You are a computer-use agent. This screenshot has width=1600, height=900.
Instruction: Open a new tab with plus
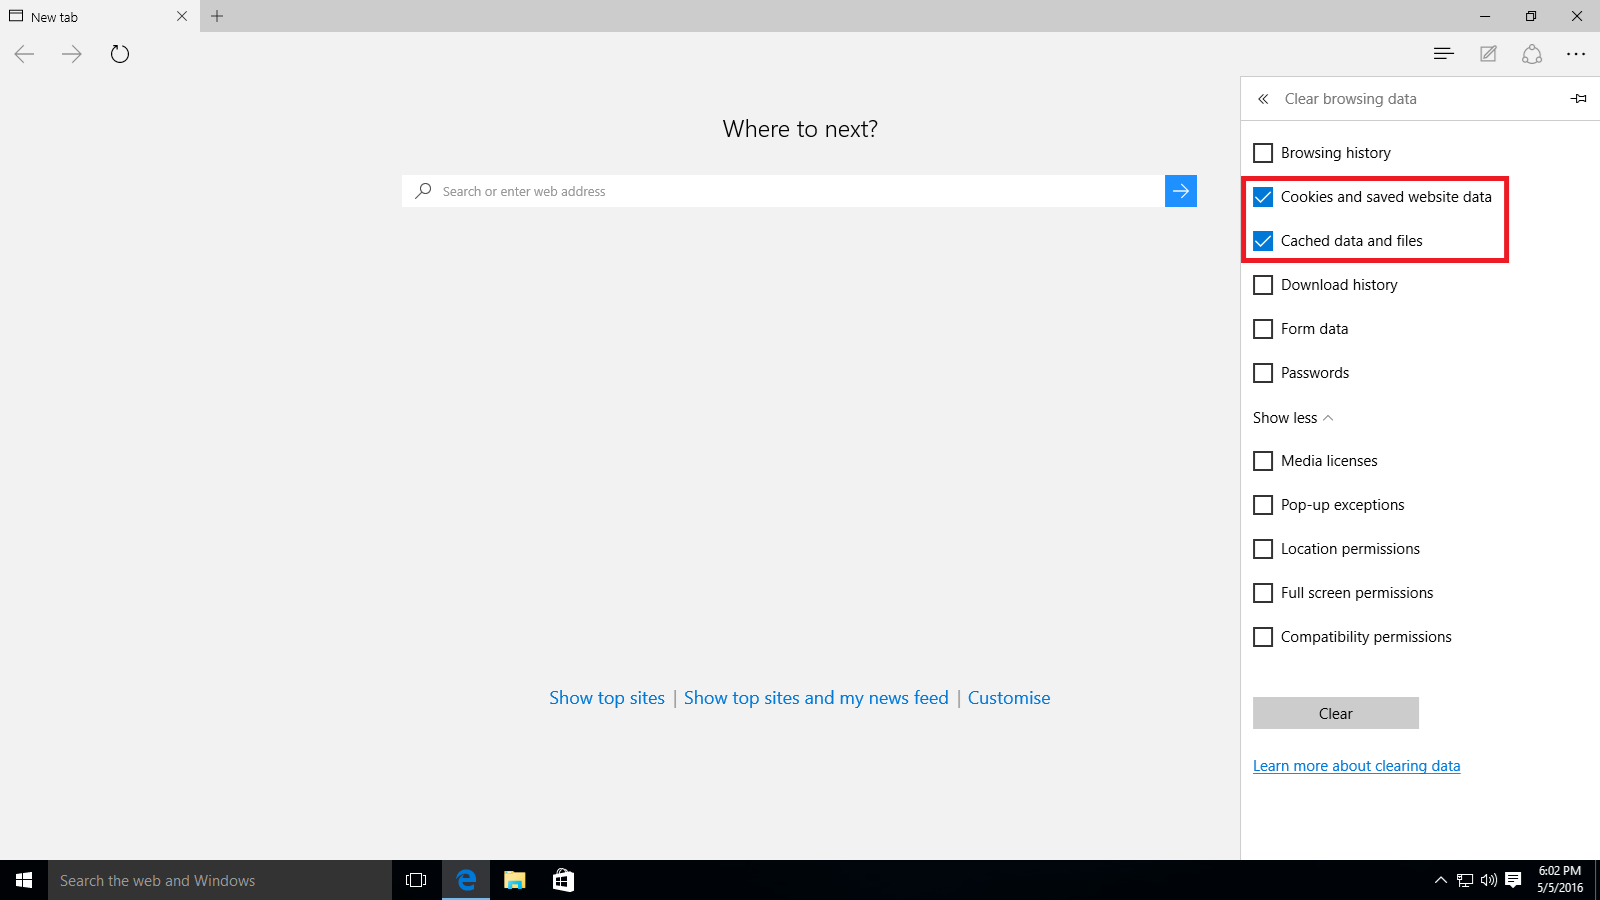[217, 16]
